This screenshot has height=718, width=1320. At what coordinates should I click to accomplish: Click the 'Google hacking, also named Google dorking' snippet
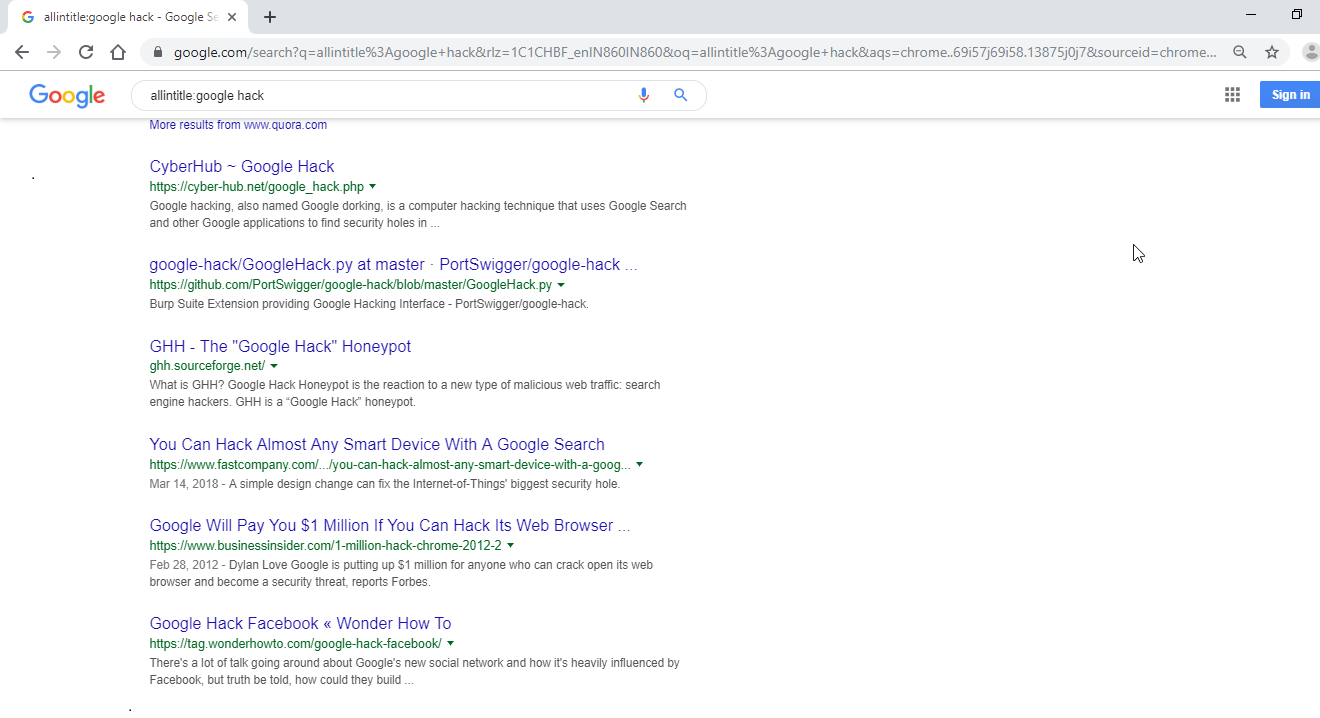[x=418, y=214]
